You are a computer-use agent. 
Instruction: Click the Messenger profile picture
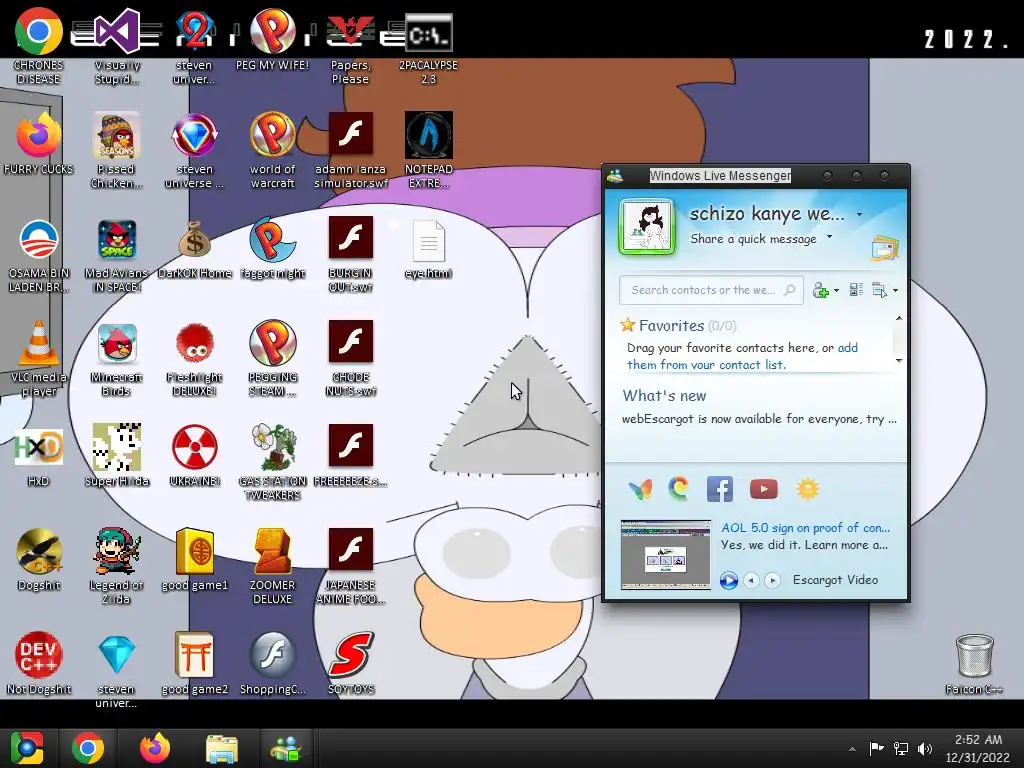coord(647,227)
